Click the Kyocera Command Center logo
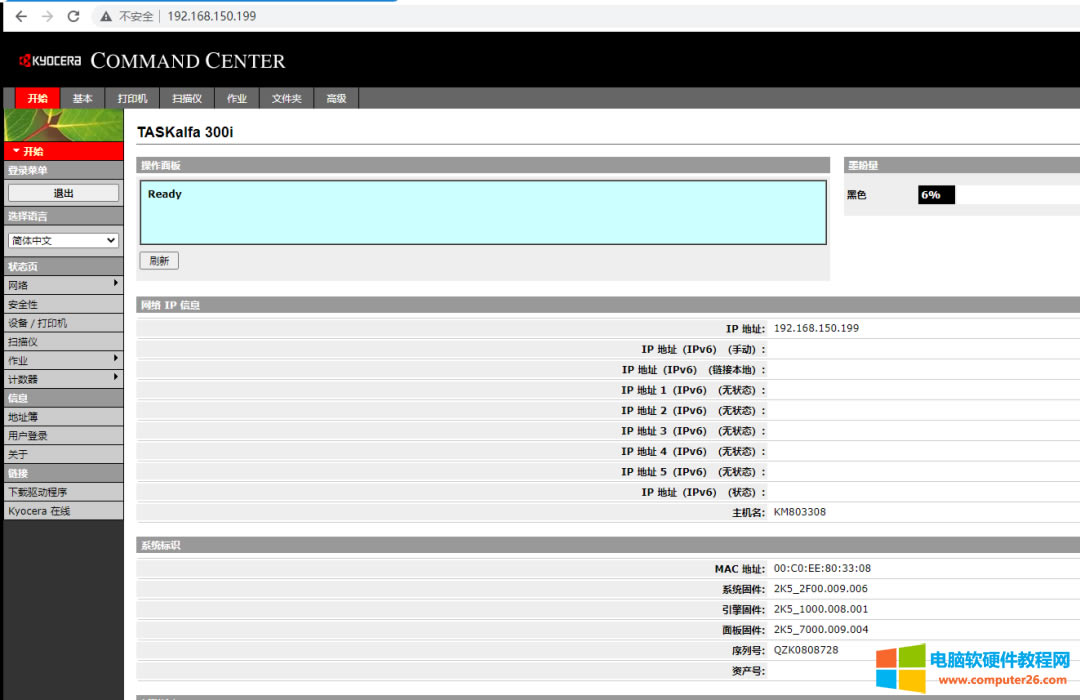The height and width of the screenshot is (700, 1080). click(x=152, y=61)
